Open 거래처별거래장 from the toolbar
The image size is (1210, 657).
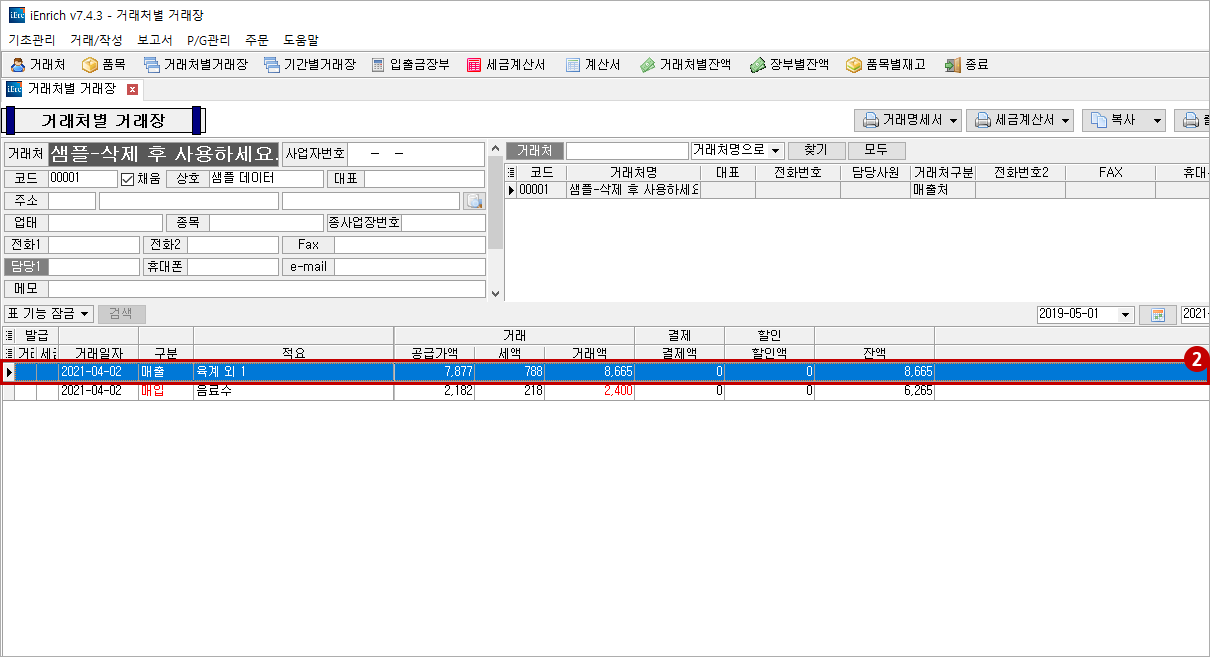click(196, 64)
